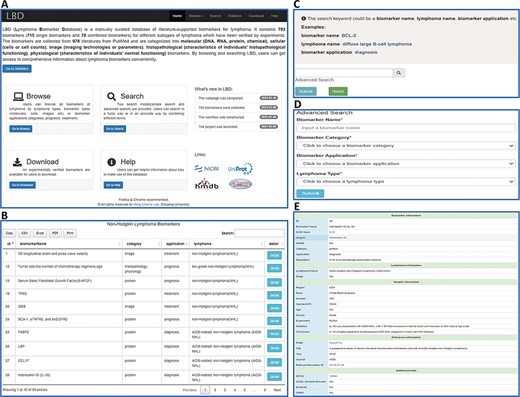The height and width of the screenshot is (397, 520).
Task: Sort table by biomarkerName column
Action: [69, 244]
